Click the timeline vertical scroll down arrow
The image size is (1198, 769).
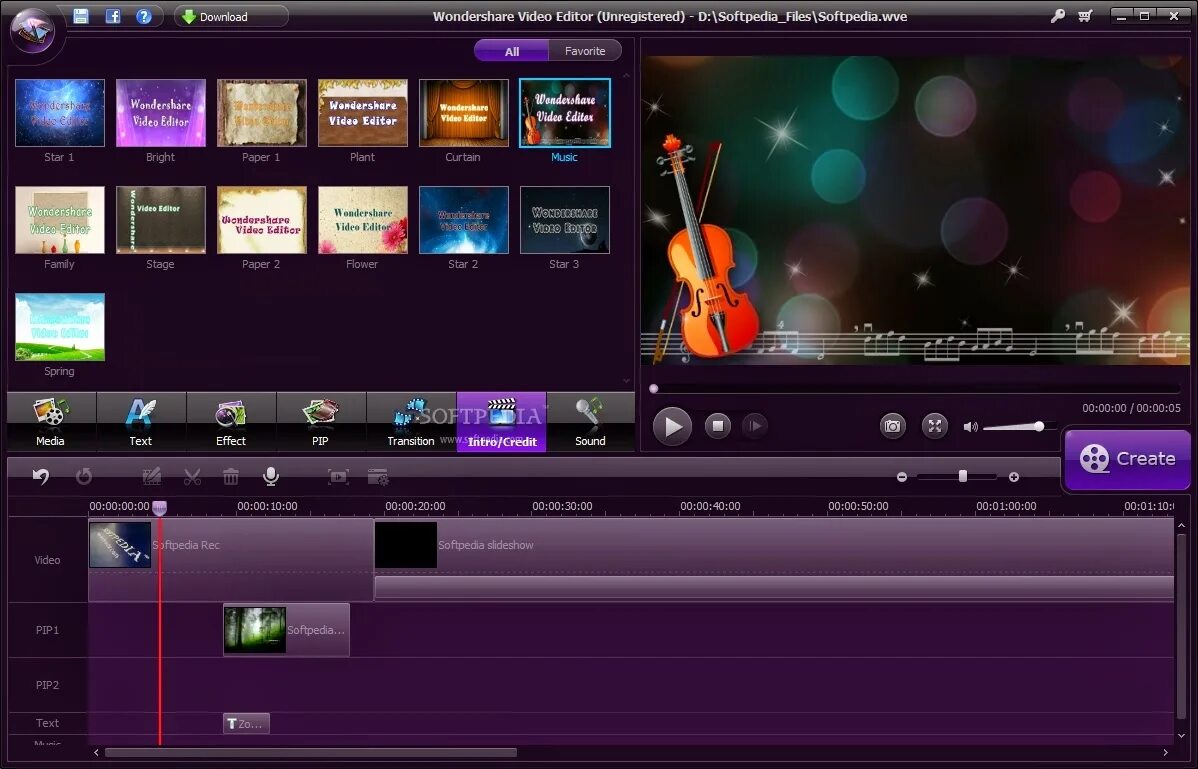point(1181,735)
